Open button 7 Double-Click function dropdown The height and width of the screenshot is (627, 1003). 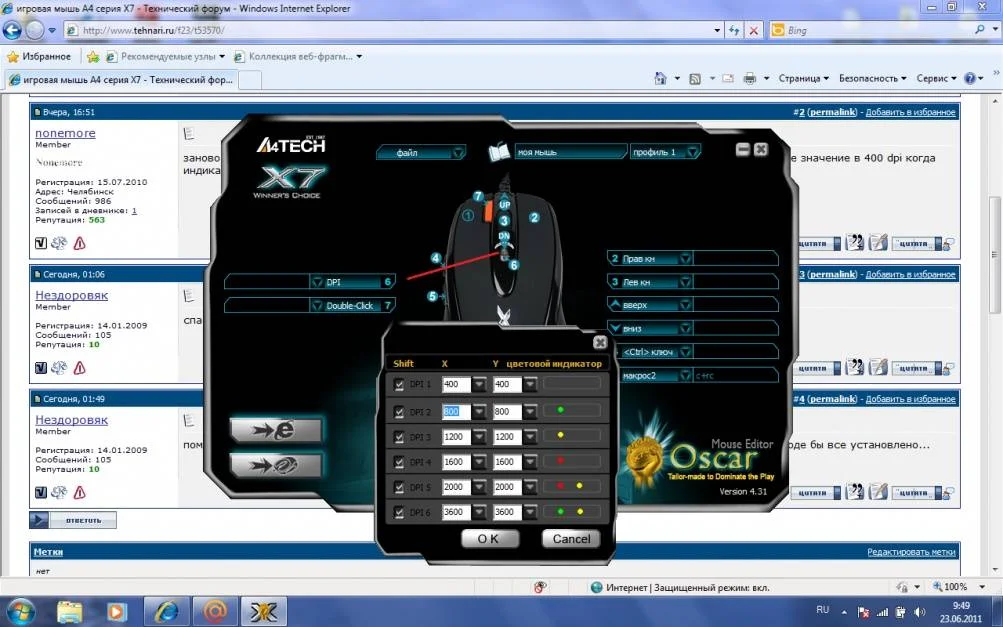coord(317,305)
